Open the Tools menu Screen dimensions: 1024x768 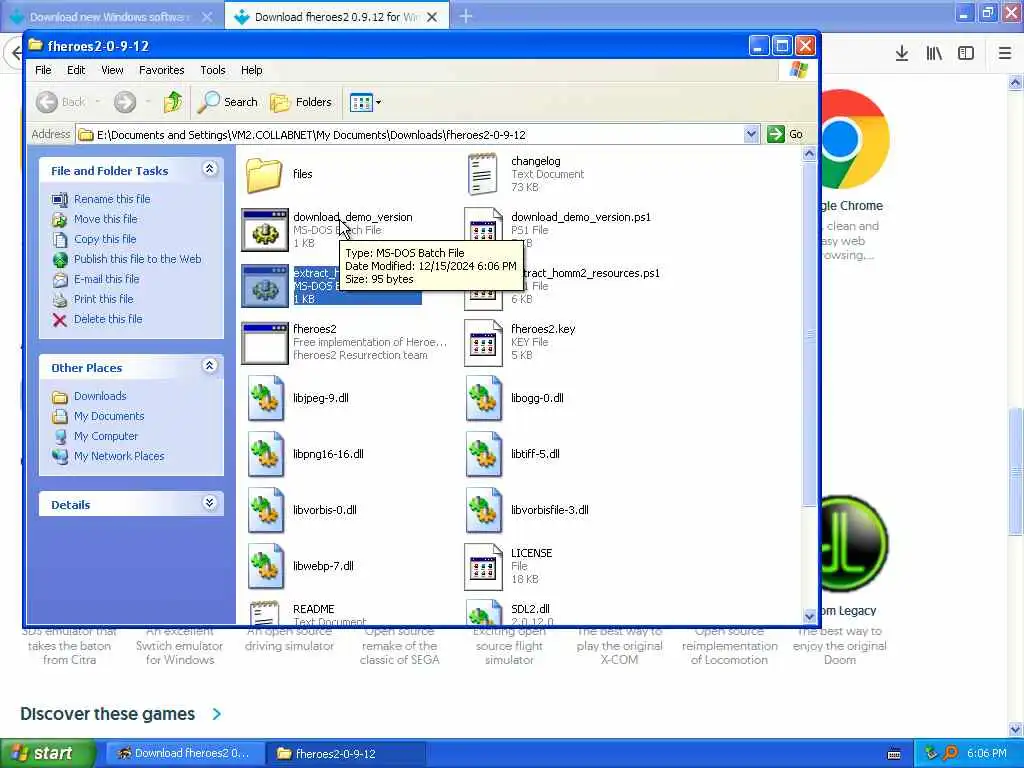click(213, 70)
